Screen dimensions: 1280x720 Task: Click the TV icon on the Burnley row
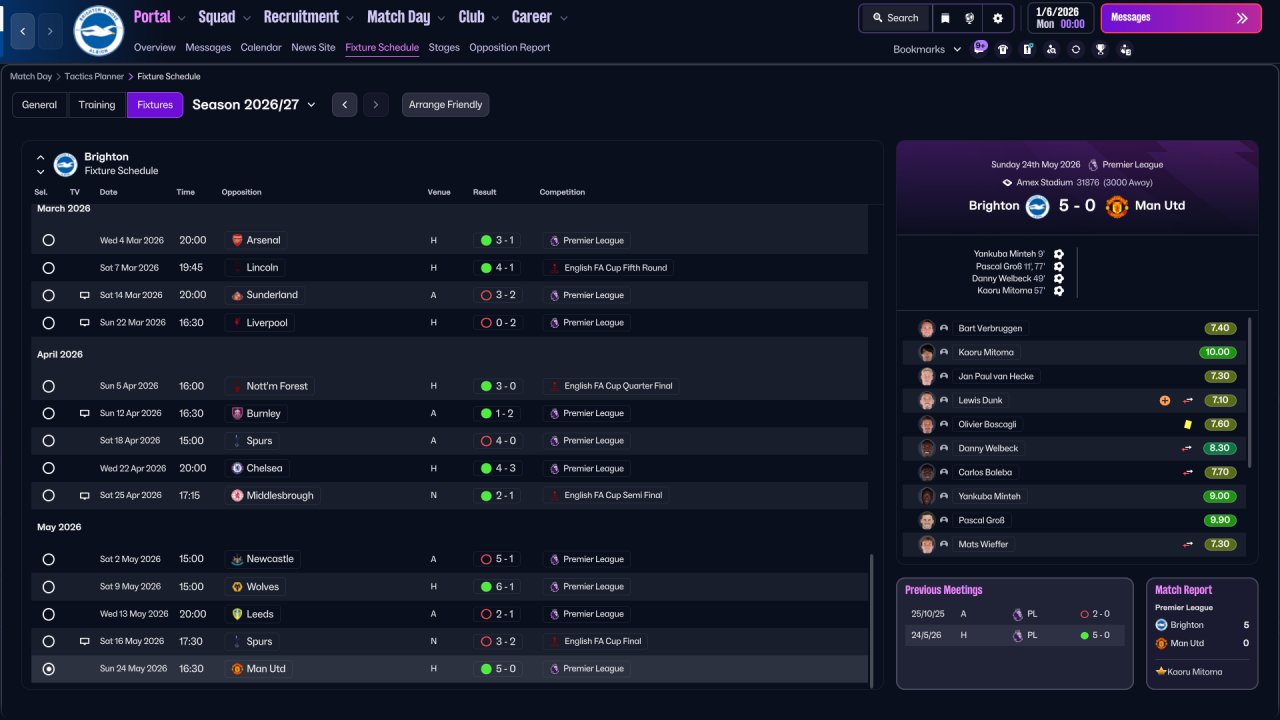(85, 414)
